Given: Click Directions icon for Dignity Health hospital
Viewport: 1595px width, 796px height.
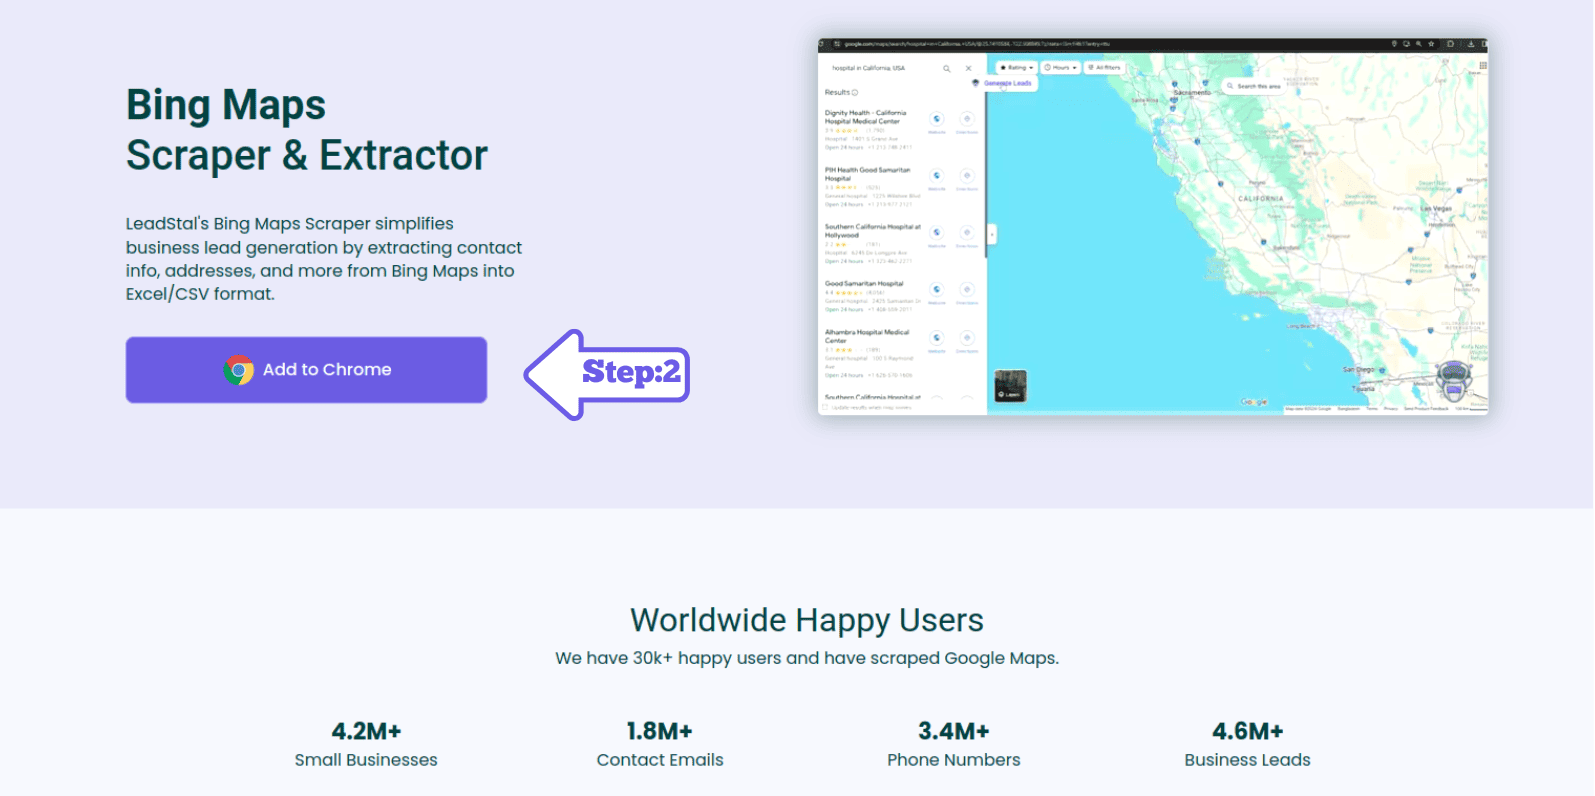Looking at the screenshot, I should point(967,119).
